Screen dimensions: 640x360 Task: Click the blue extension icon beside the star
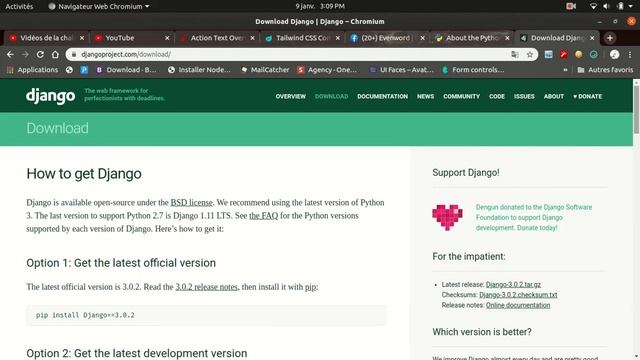pyautogui.click(x=549, y=54)
